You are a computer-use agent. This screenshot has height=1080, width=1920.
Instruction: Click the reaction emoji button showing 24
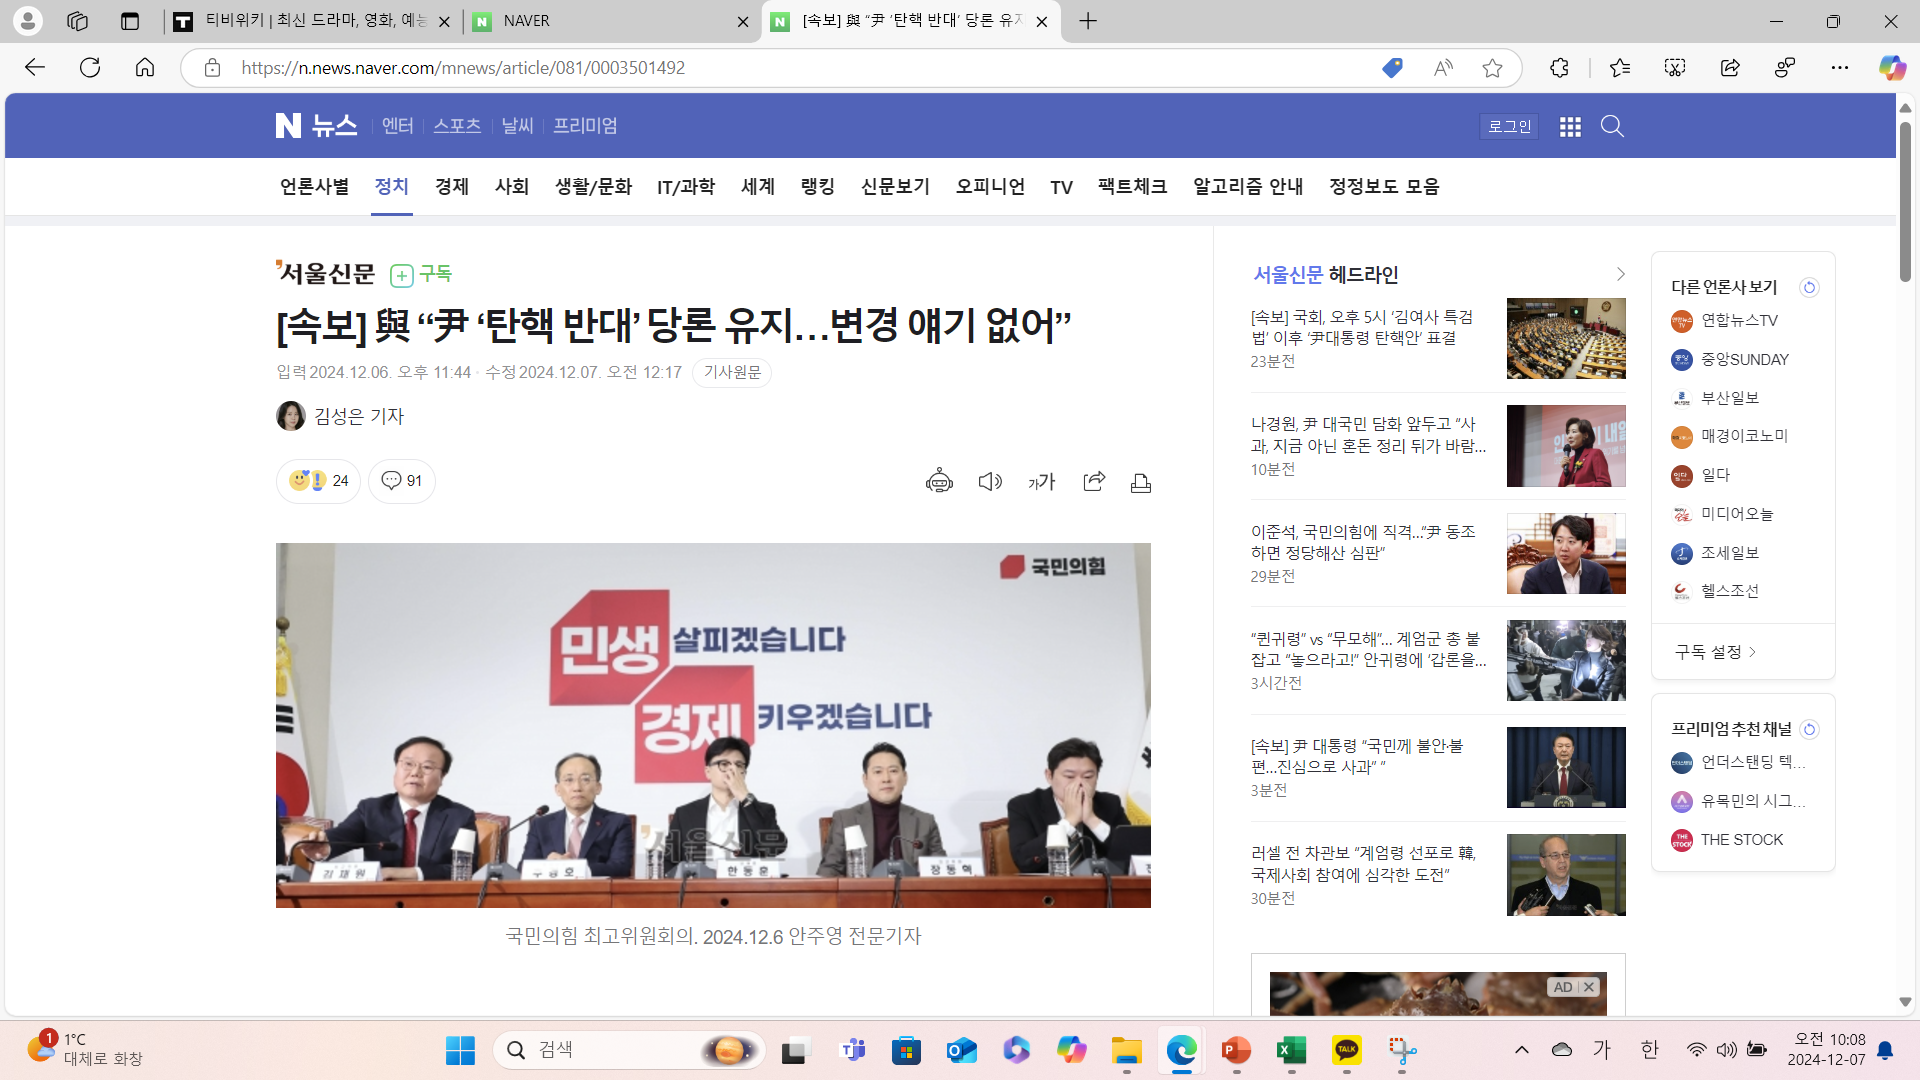[318, 481]
